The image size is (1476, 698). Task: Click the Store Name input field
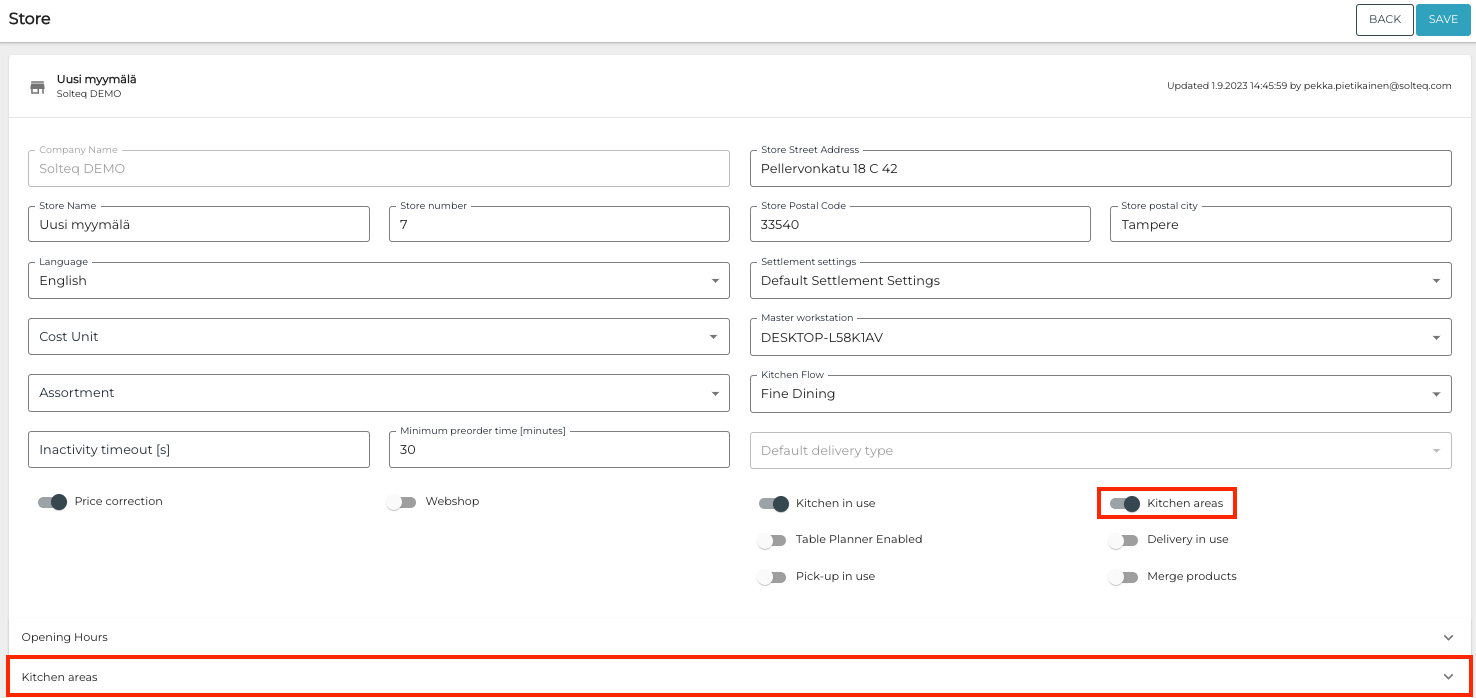tap(199, 225)
